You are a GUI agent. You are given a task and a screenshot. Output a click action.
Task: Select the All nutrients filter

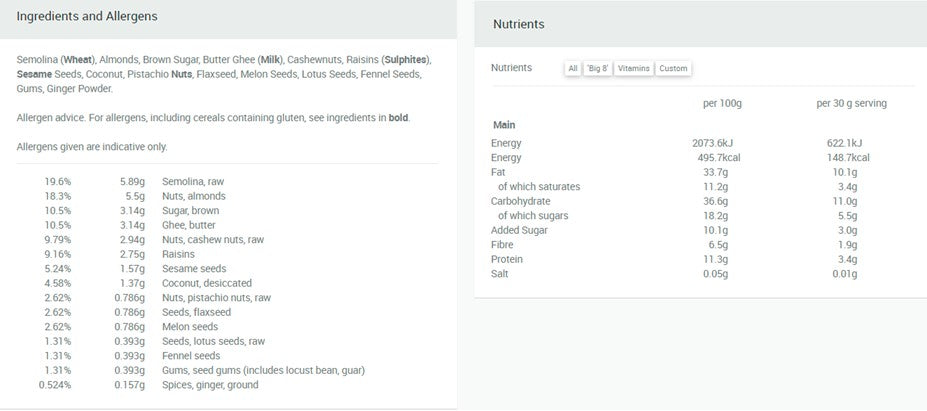[573, 69]
